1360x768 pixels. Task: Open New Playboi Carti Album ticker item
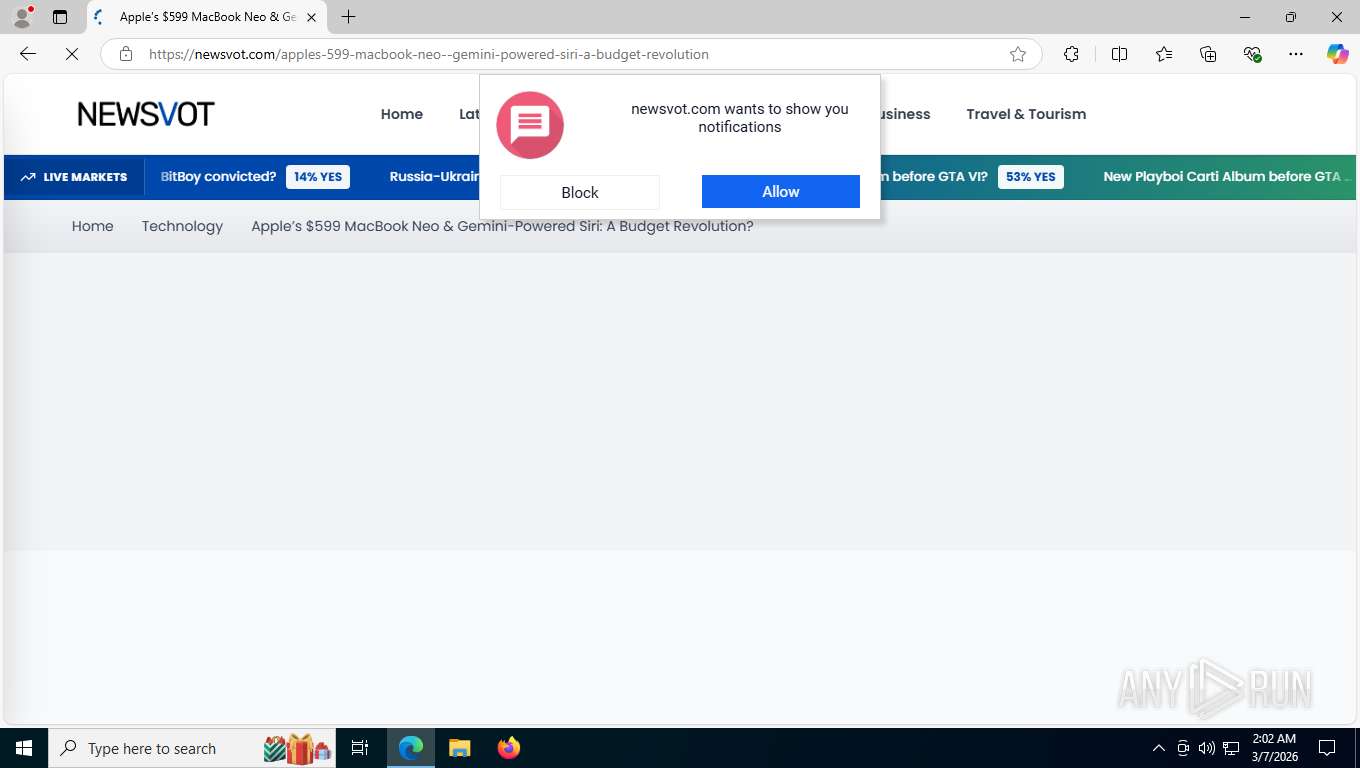[x=1226, y=176]
